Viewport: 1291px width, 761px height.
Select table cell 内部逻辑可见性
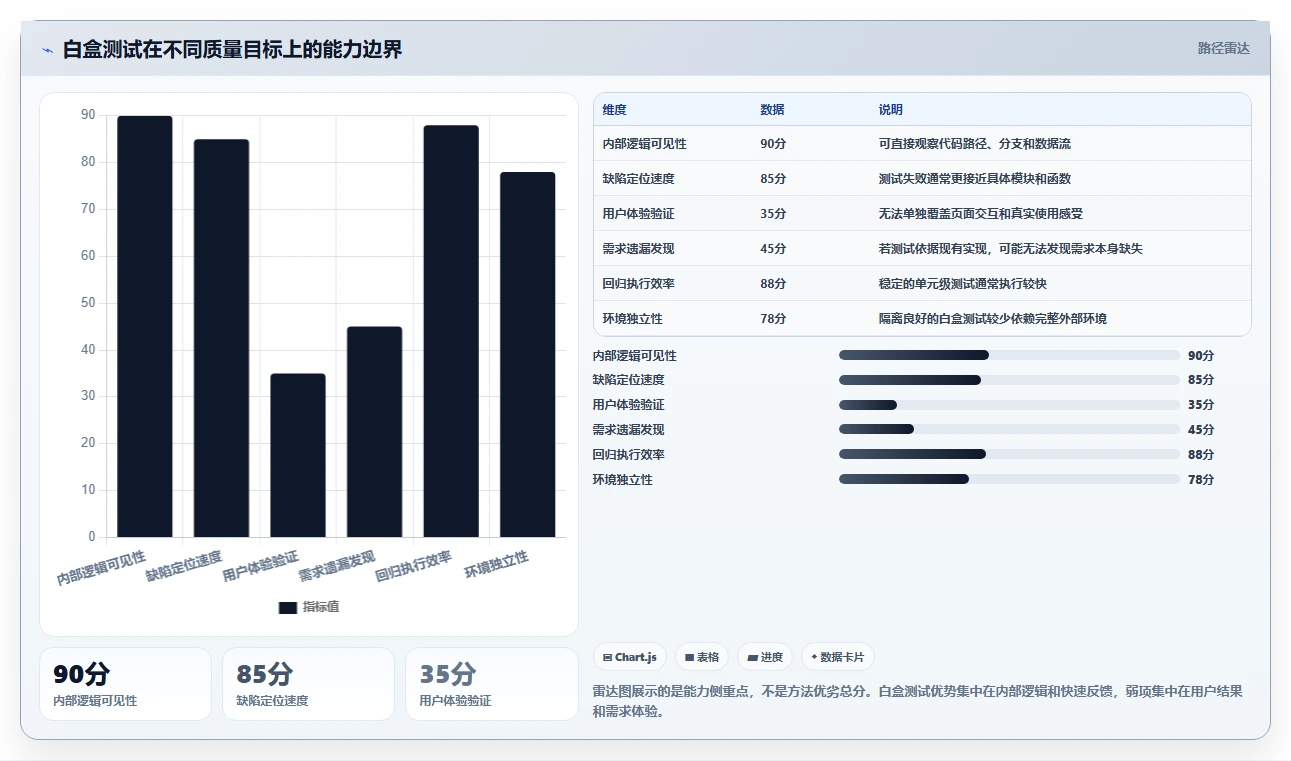tap(645, 144)
